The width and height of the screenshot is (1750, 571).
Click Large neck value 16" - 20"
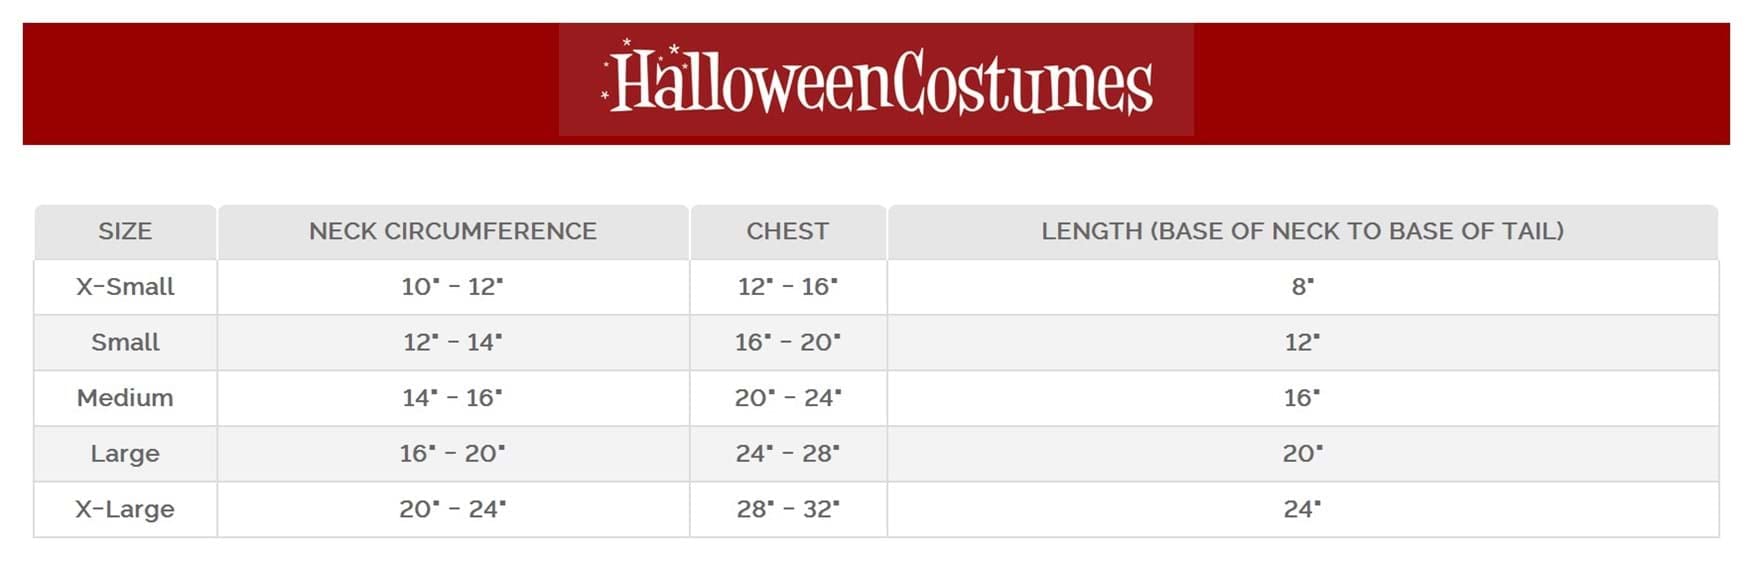pyautogui.click(x=453, y=454)
